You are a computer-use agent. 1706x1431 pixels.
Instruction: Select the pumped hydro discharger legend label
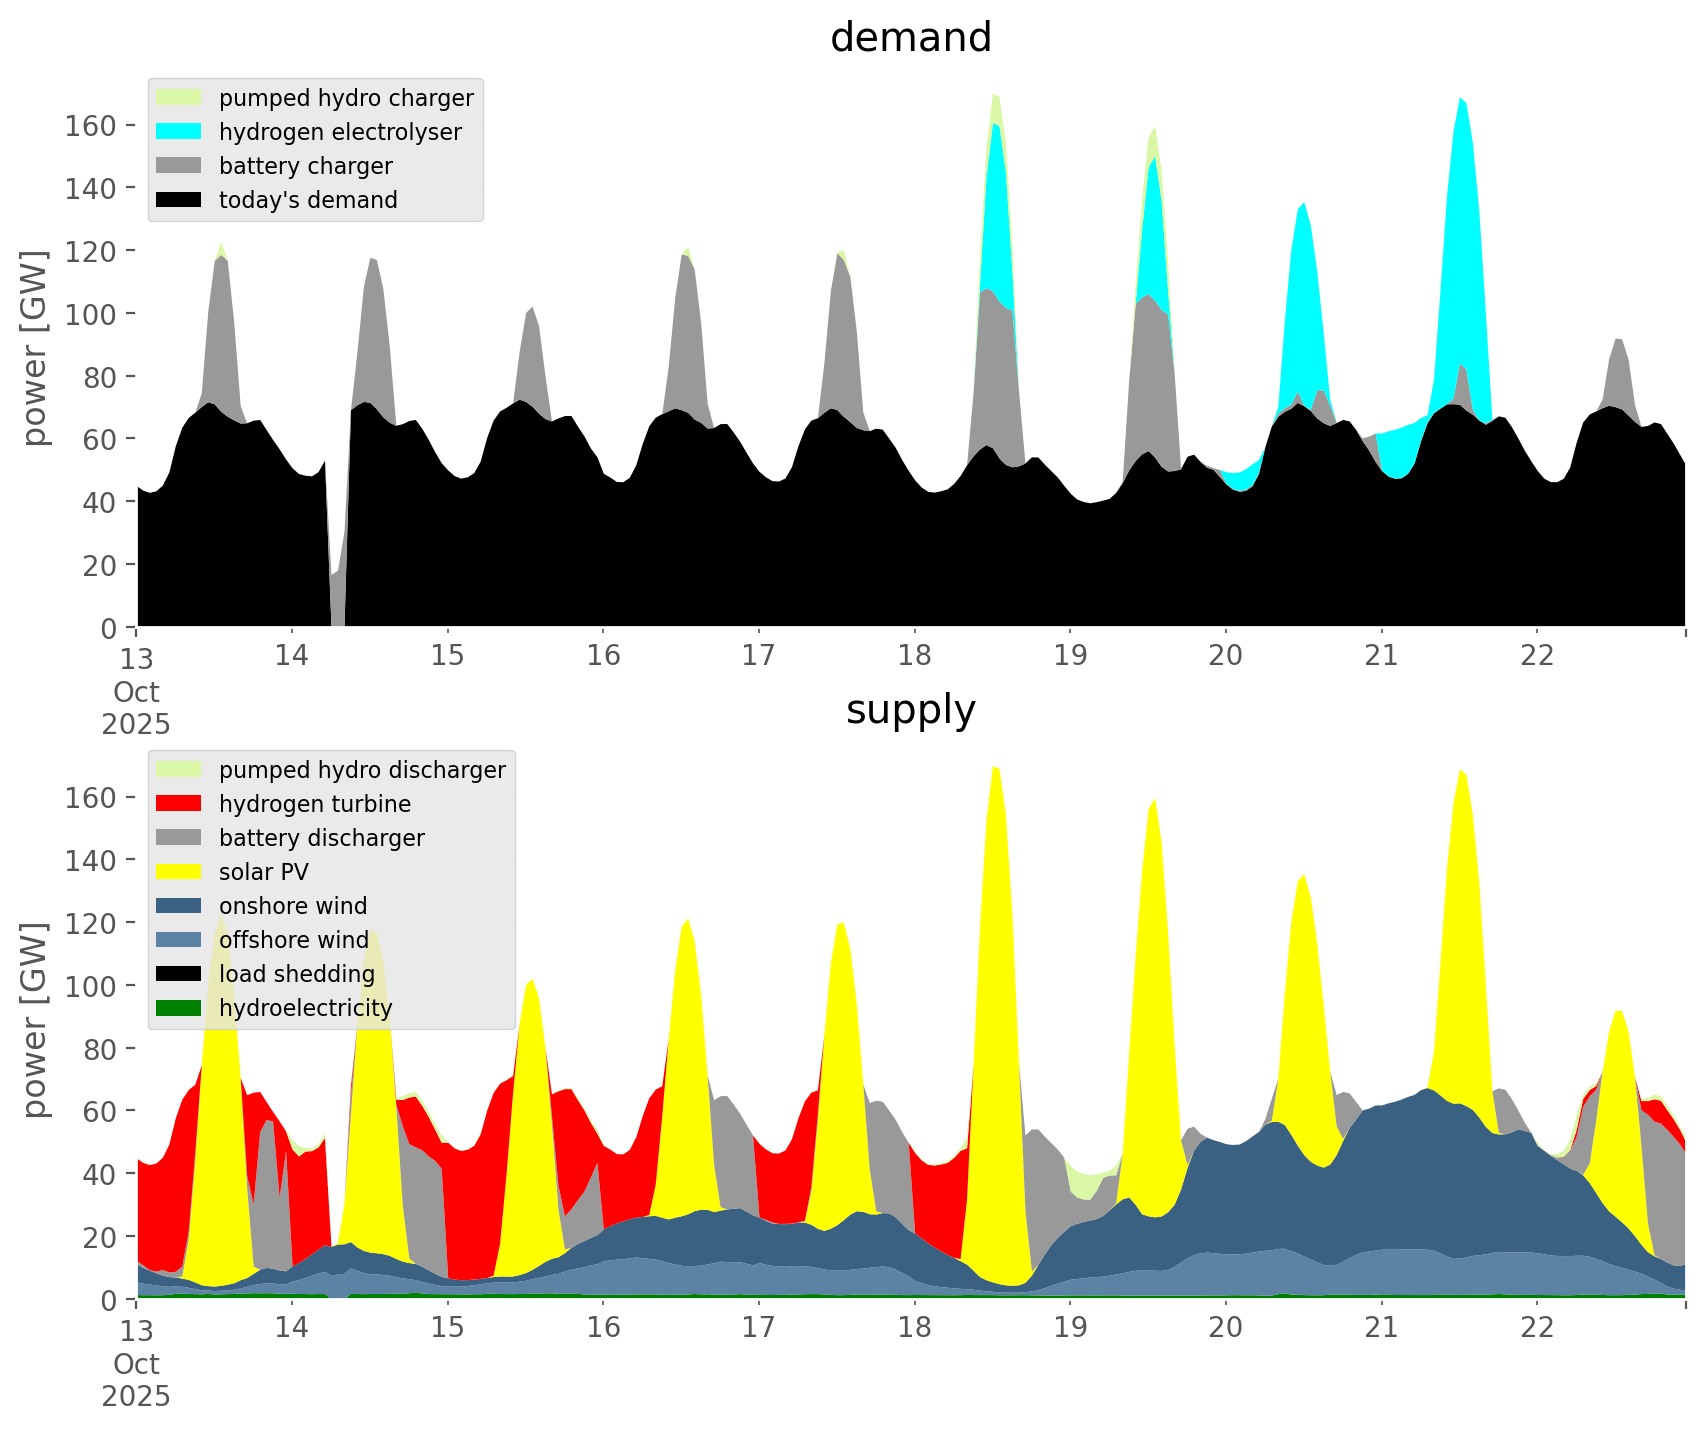coord(362,770)
